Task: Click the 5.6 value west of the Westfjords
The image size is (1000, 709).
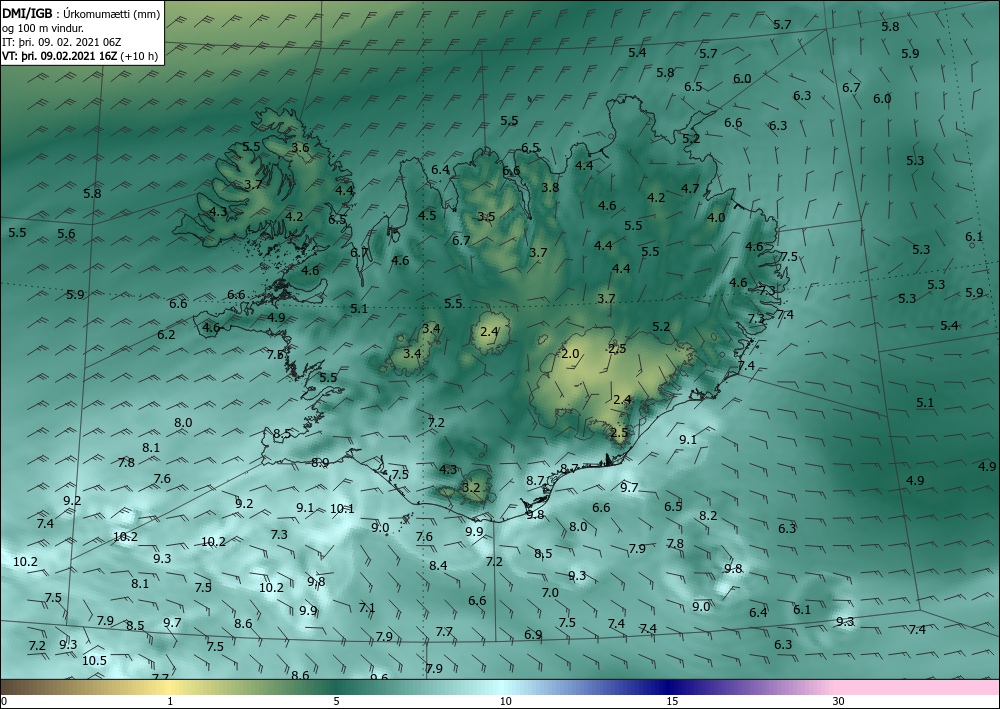Action: pyautogui.click(x=66, y=234)
